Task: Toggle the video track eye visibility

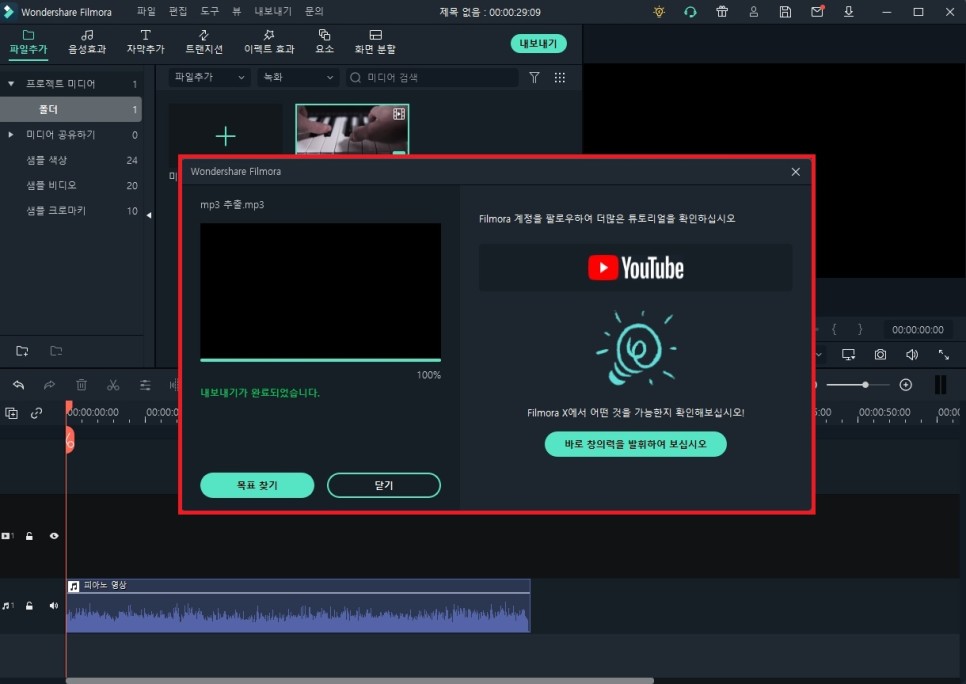Action: [x=54, y=536]
